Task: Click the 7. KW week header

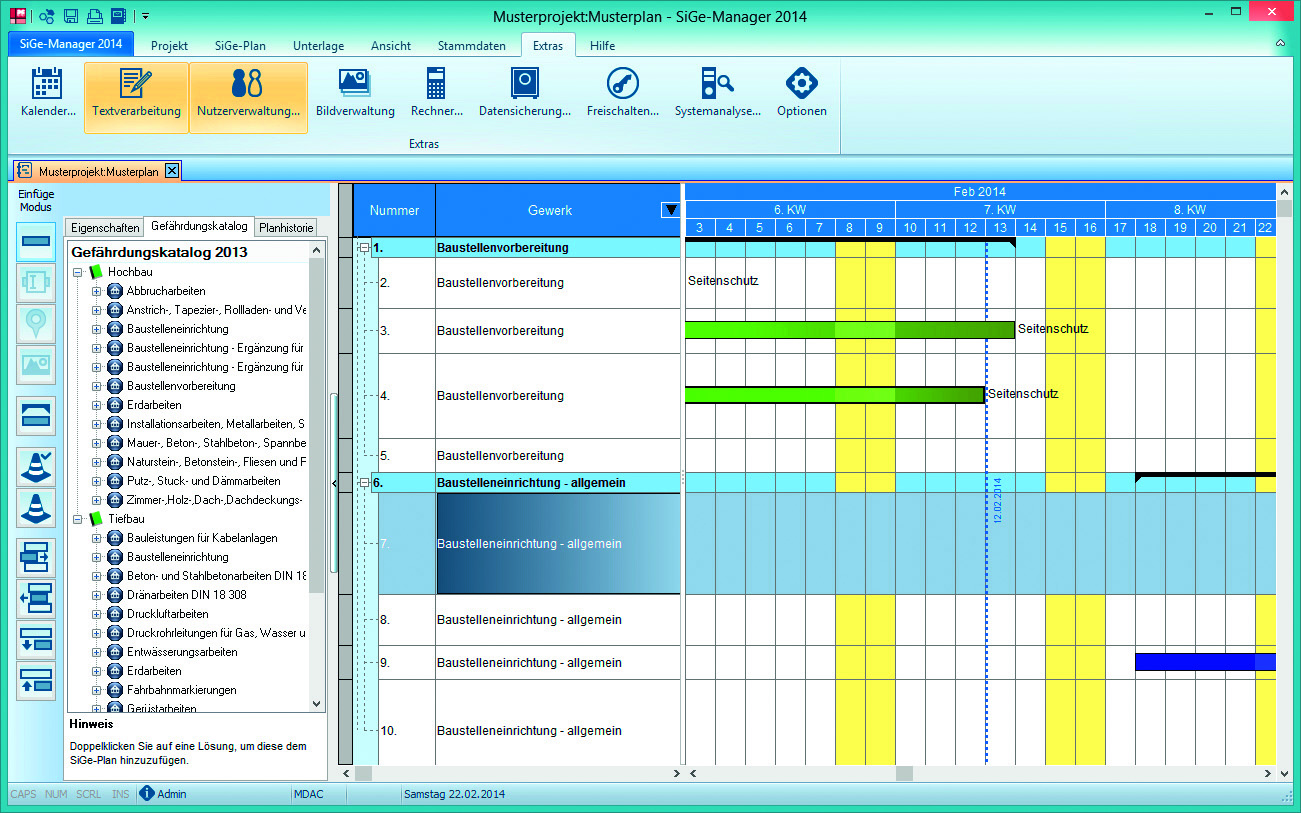Action: [1000, 210]
